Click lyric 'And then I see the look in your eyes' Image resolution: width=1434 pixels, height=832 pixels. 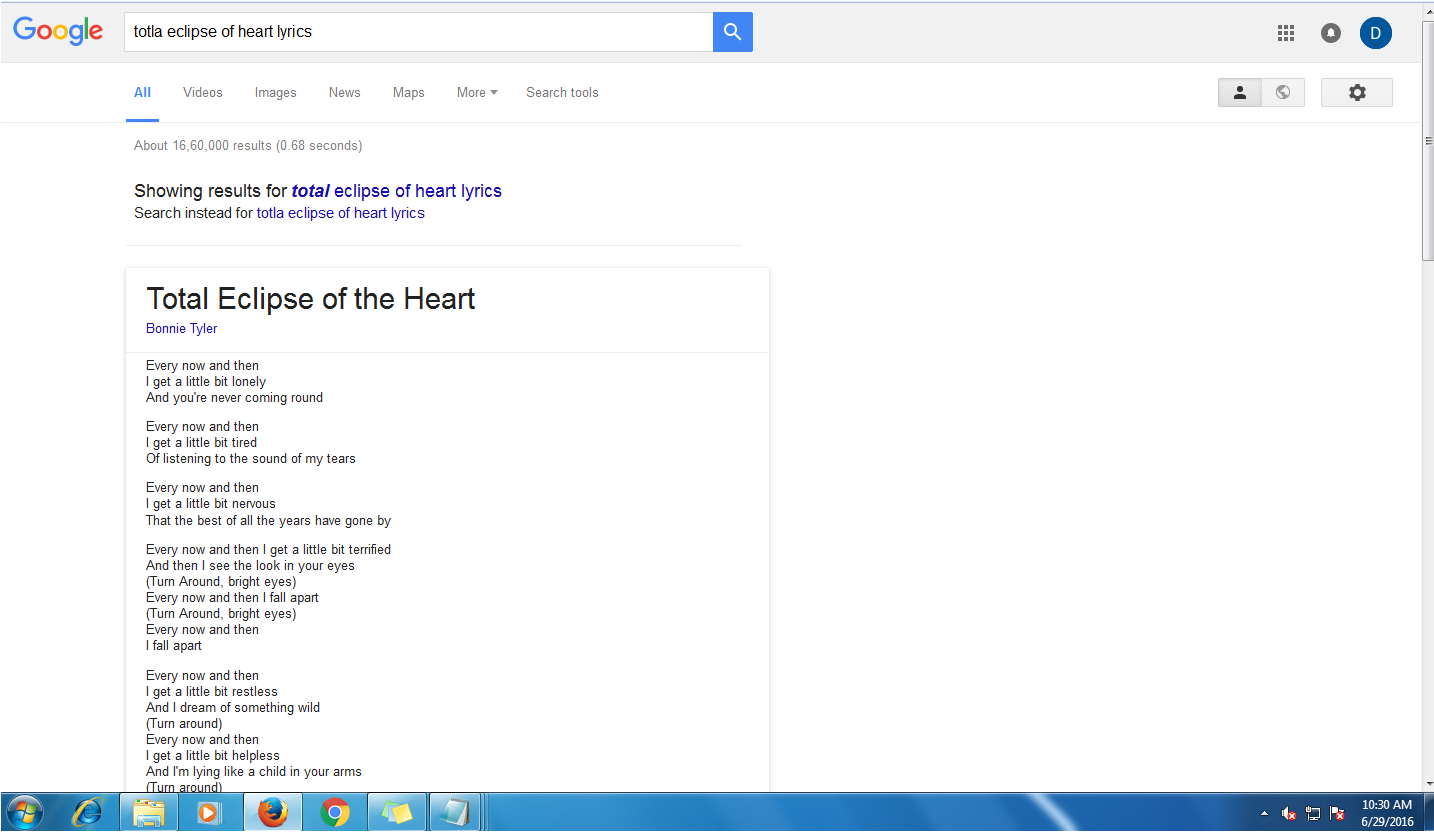click(x=250, y=565)
